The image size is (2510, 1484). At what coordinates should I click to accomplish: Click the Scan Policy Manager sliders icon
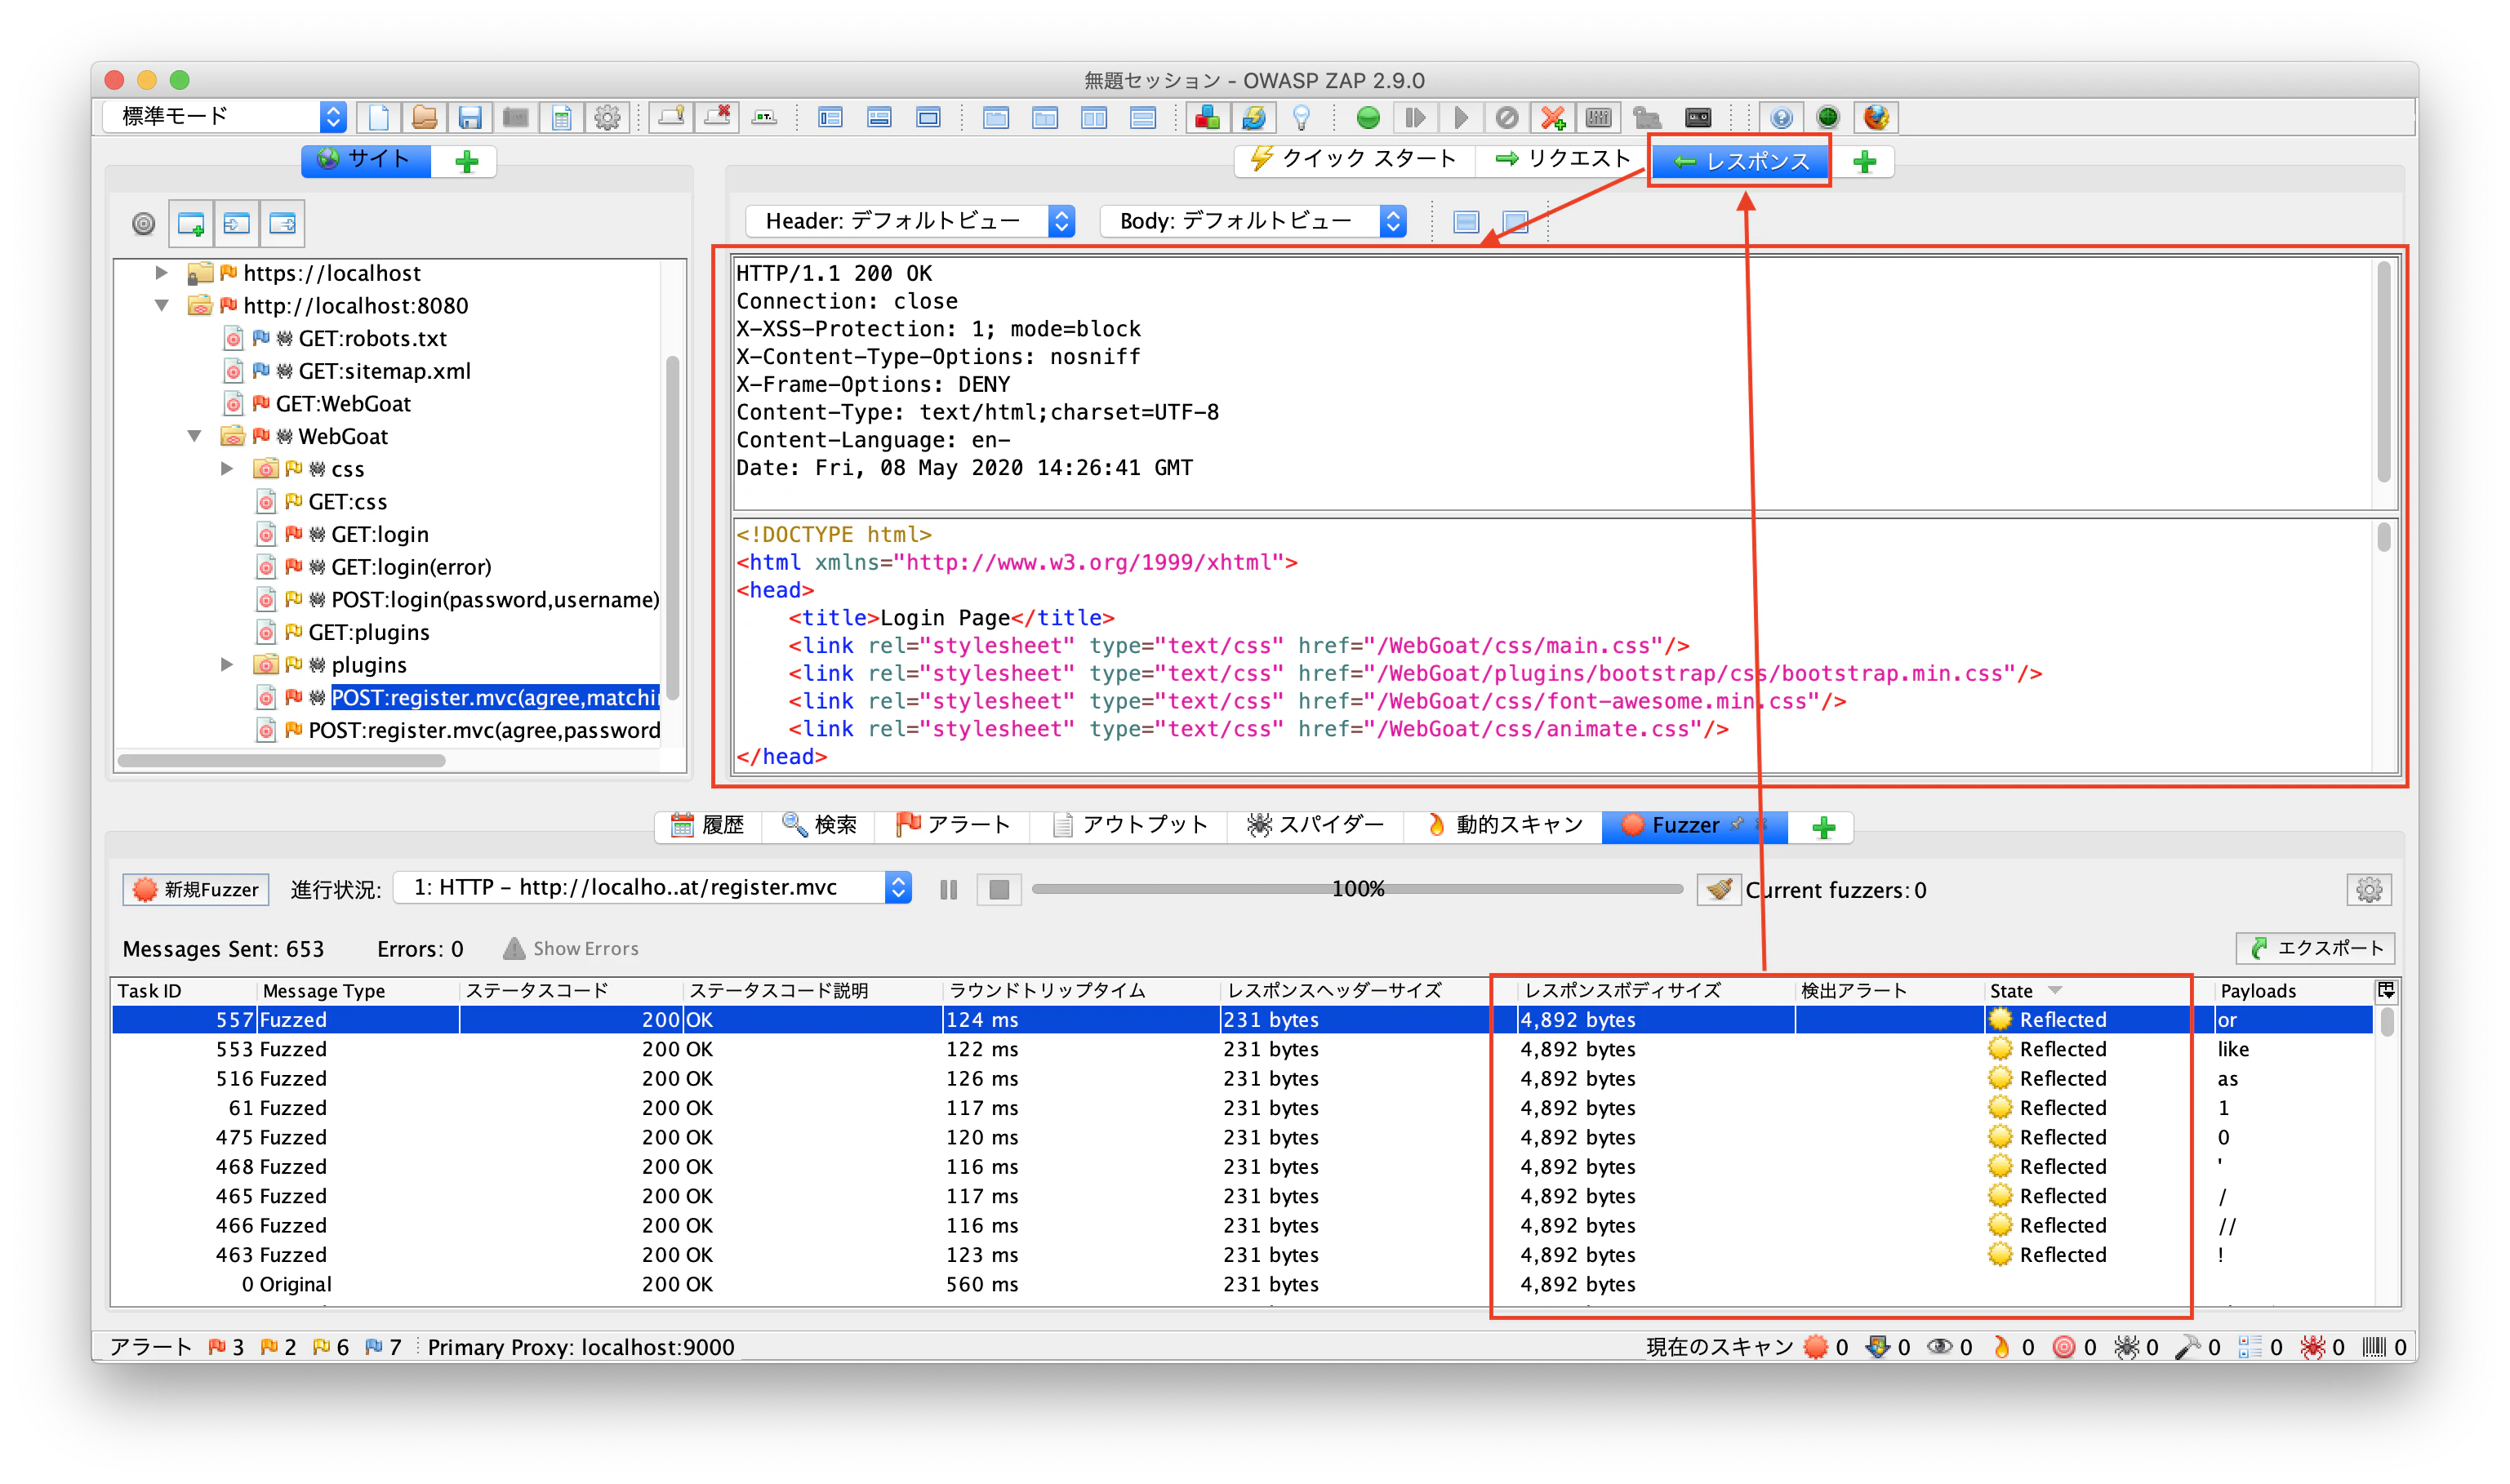[1599, 118]
